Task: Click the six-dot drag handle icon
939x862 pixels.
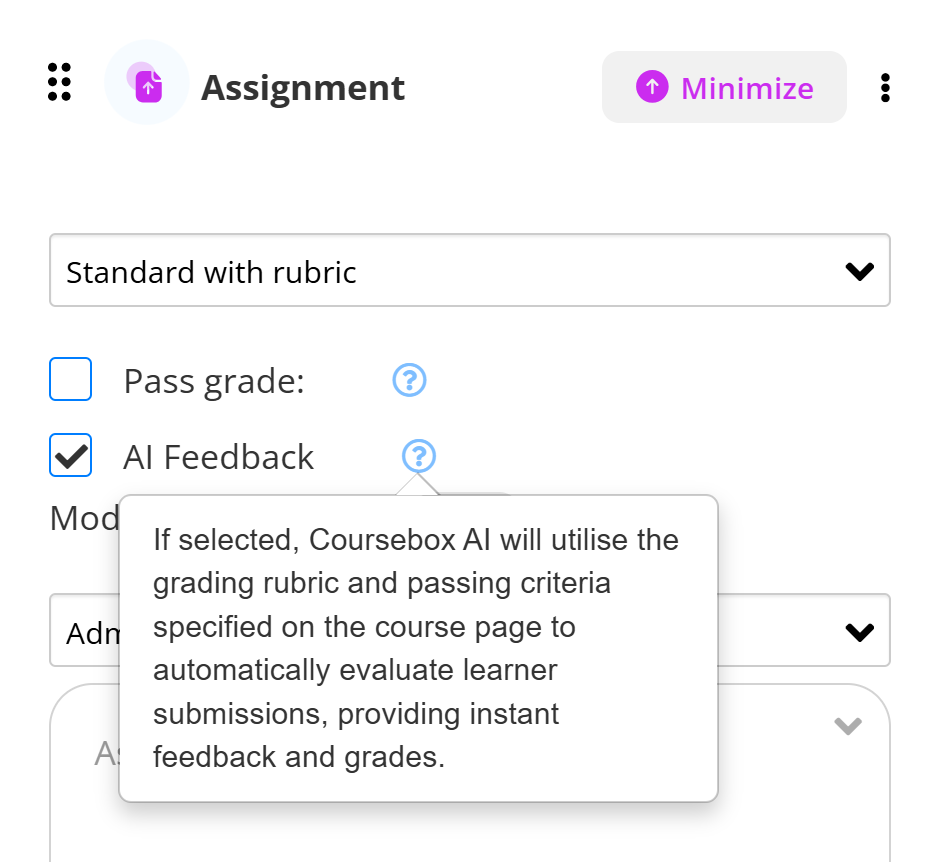Action: (59, 82)
